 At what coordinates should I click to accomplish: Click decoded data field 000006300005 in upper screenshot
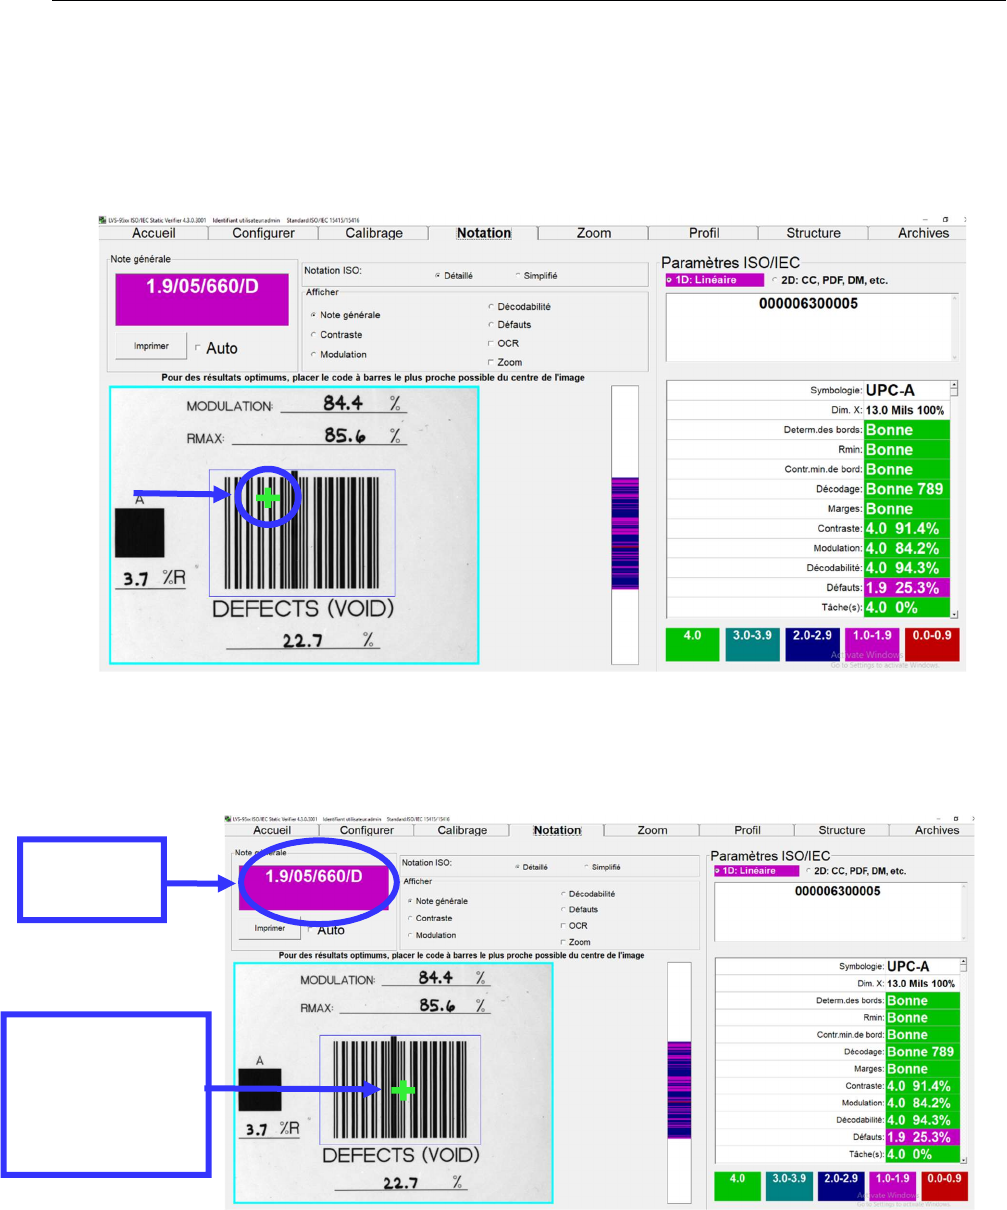(x=812, y=327)
